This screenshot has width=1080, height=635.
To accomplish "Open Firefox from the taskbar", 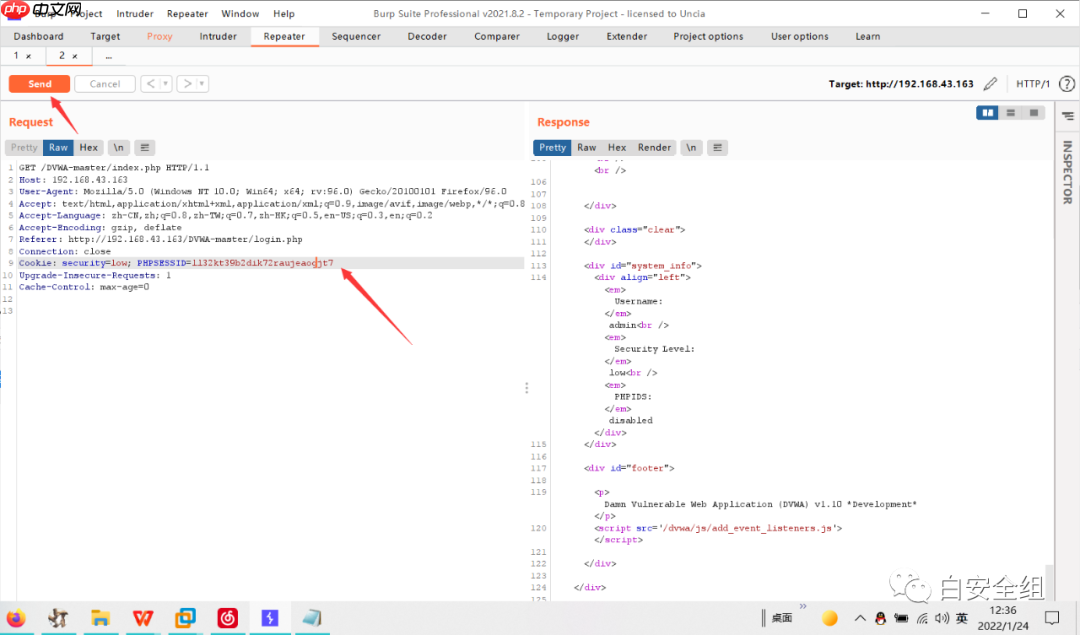I will tap(15, 618).
